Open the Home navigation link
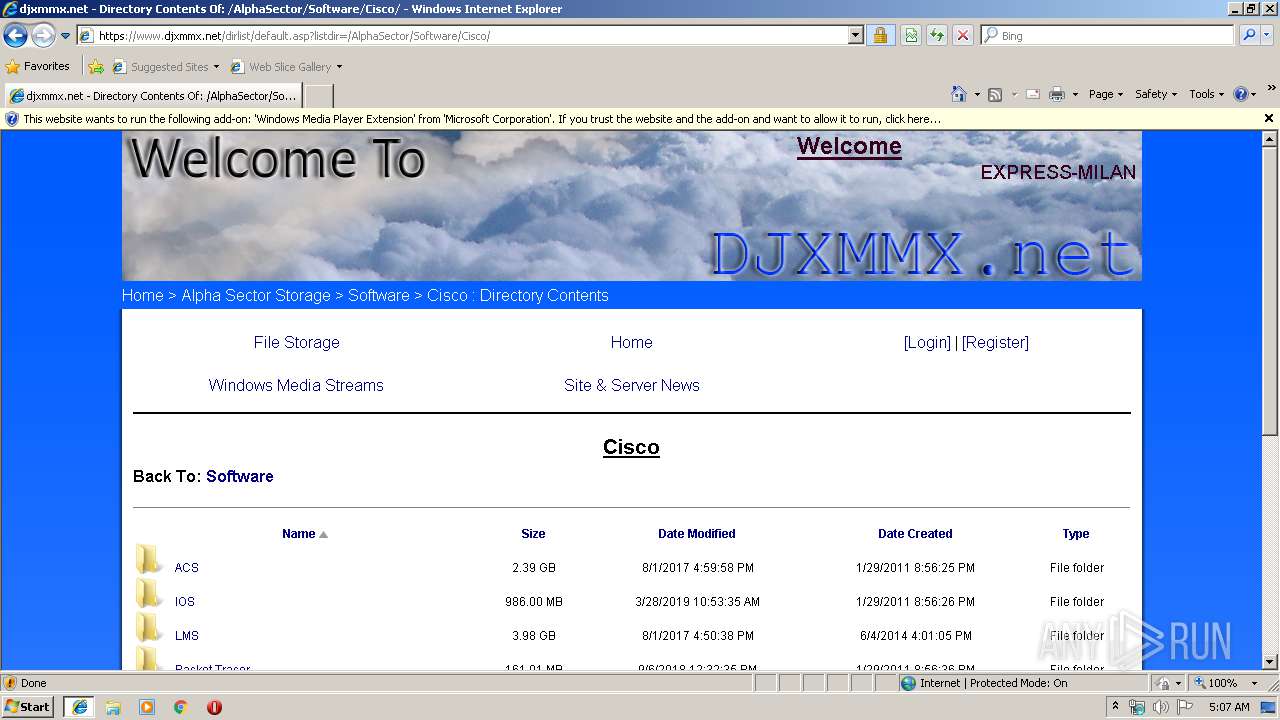 point(631,342)
